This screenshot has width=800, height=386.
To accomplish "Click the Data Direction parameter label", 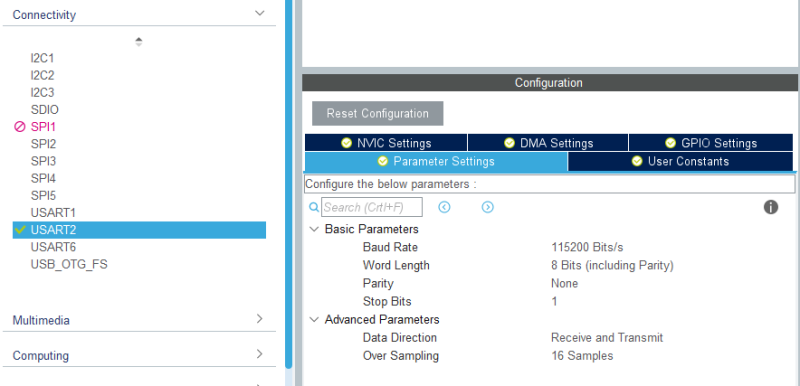I will [399, 338].
